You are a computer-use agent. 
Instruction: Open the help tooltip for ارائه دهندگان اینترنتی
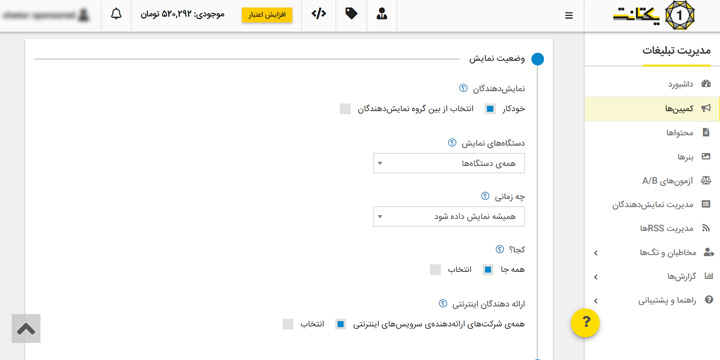coord(443,303)
